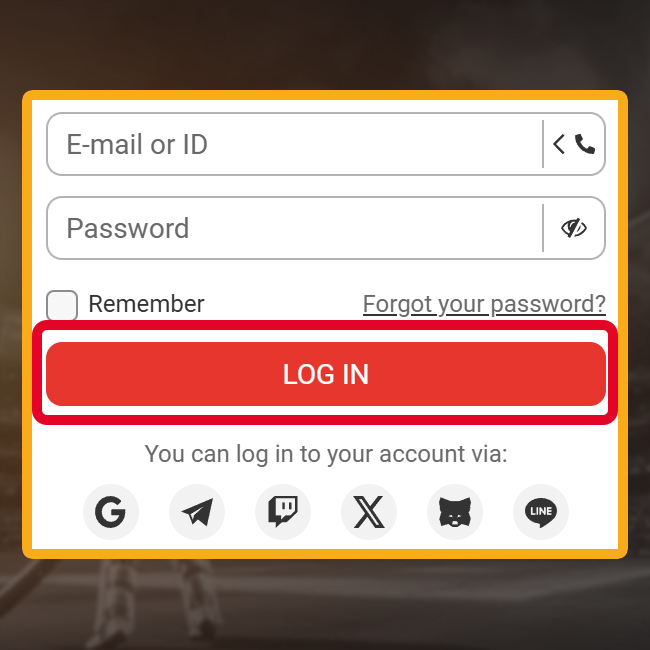Click the 'You can log in to your account via:' text

pos(326,454)
